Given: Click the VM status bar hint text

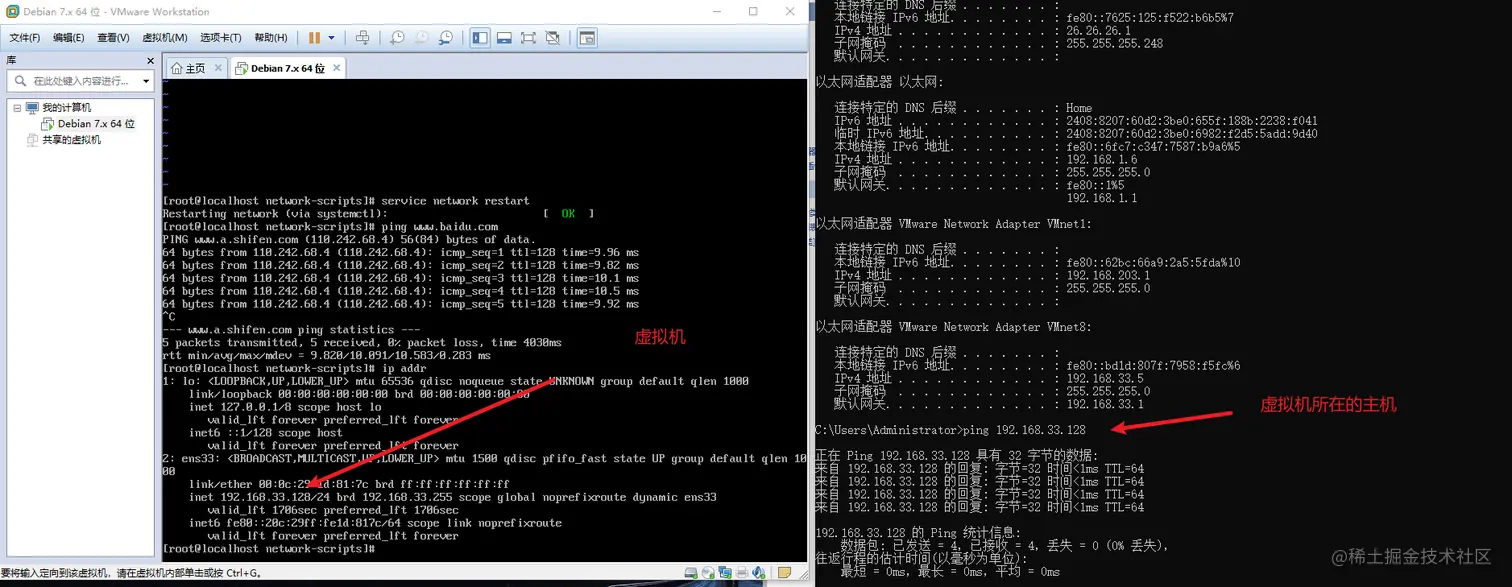Looking at the screenshot, I should pos(130,573).
